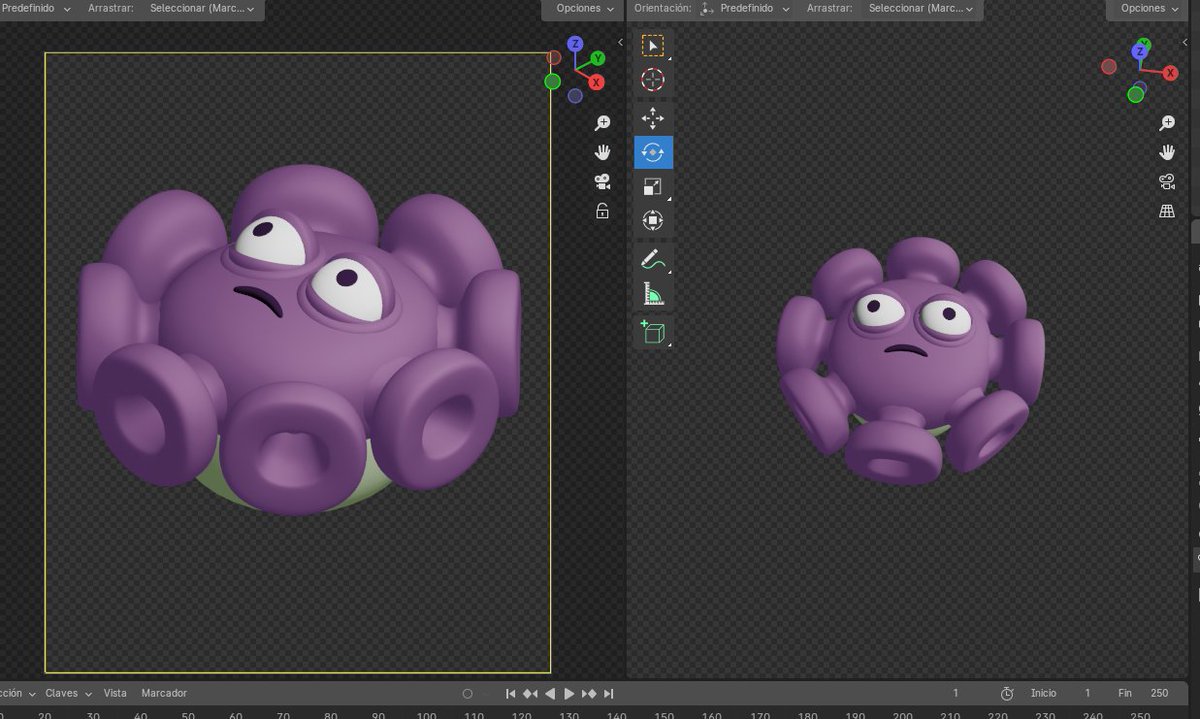1200x719 pixels.
Task: Toggle the camera-to-view padlock in left viewport
Action: 602,210
